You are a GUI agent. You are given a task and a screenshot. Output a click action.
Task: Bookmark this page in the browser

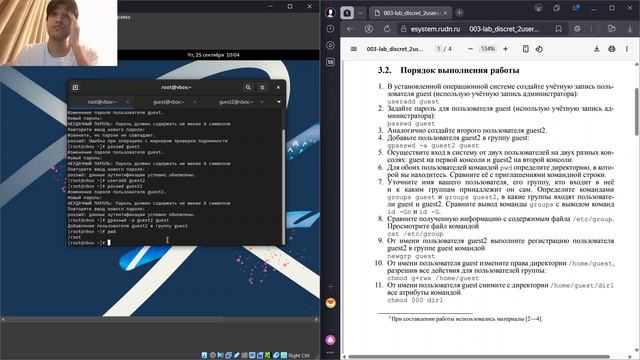[558, 29]
